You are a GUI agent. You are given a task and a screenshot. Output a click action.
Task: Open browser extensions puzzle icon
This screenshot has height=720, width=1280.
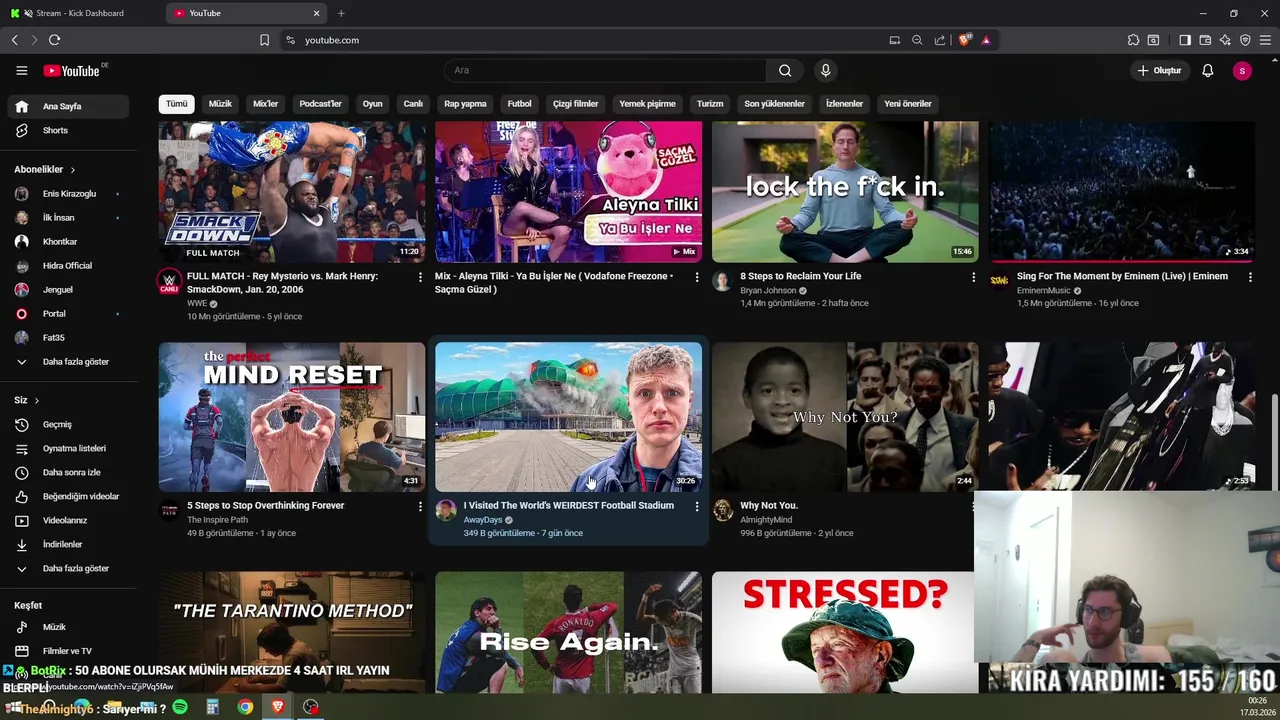coord(1133,40)
